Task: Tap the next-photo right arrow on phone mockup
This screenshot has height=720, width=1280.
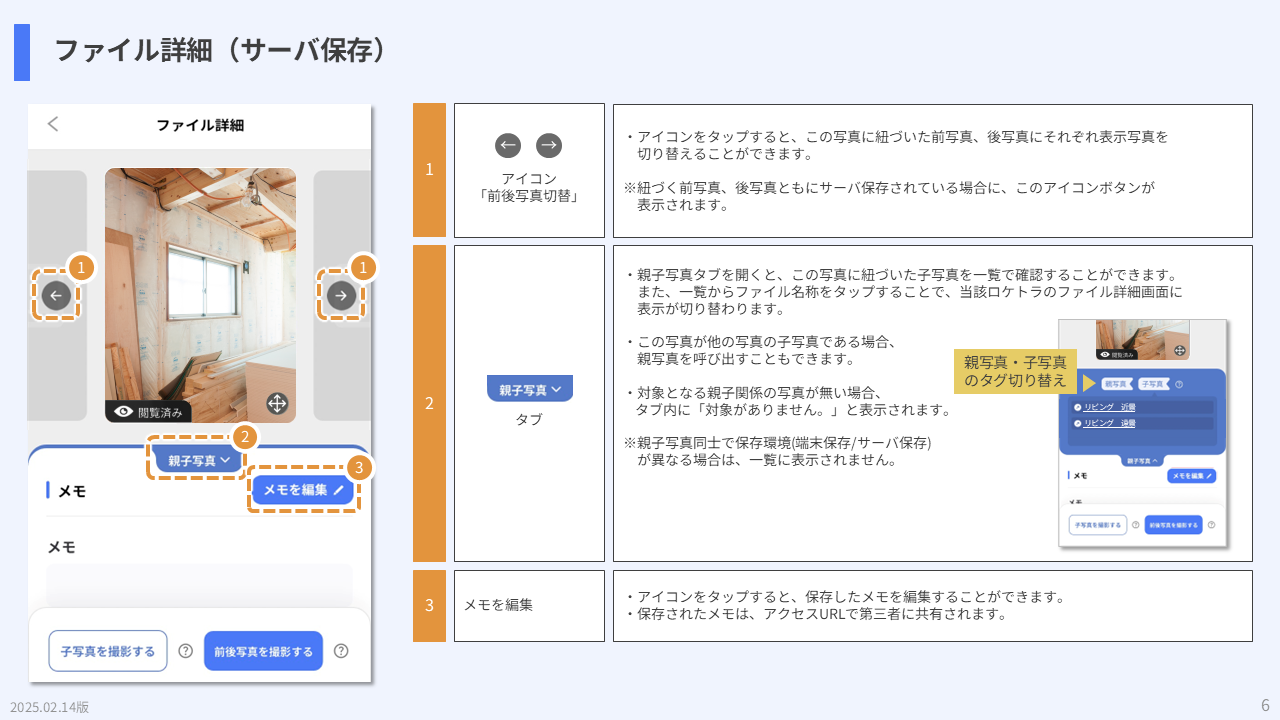Action: pos(342,295)
